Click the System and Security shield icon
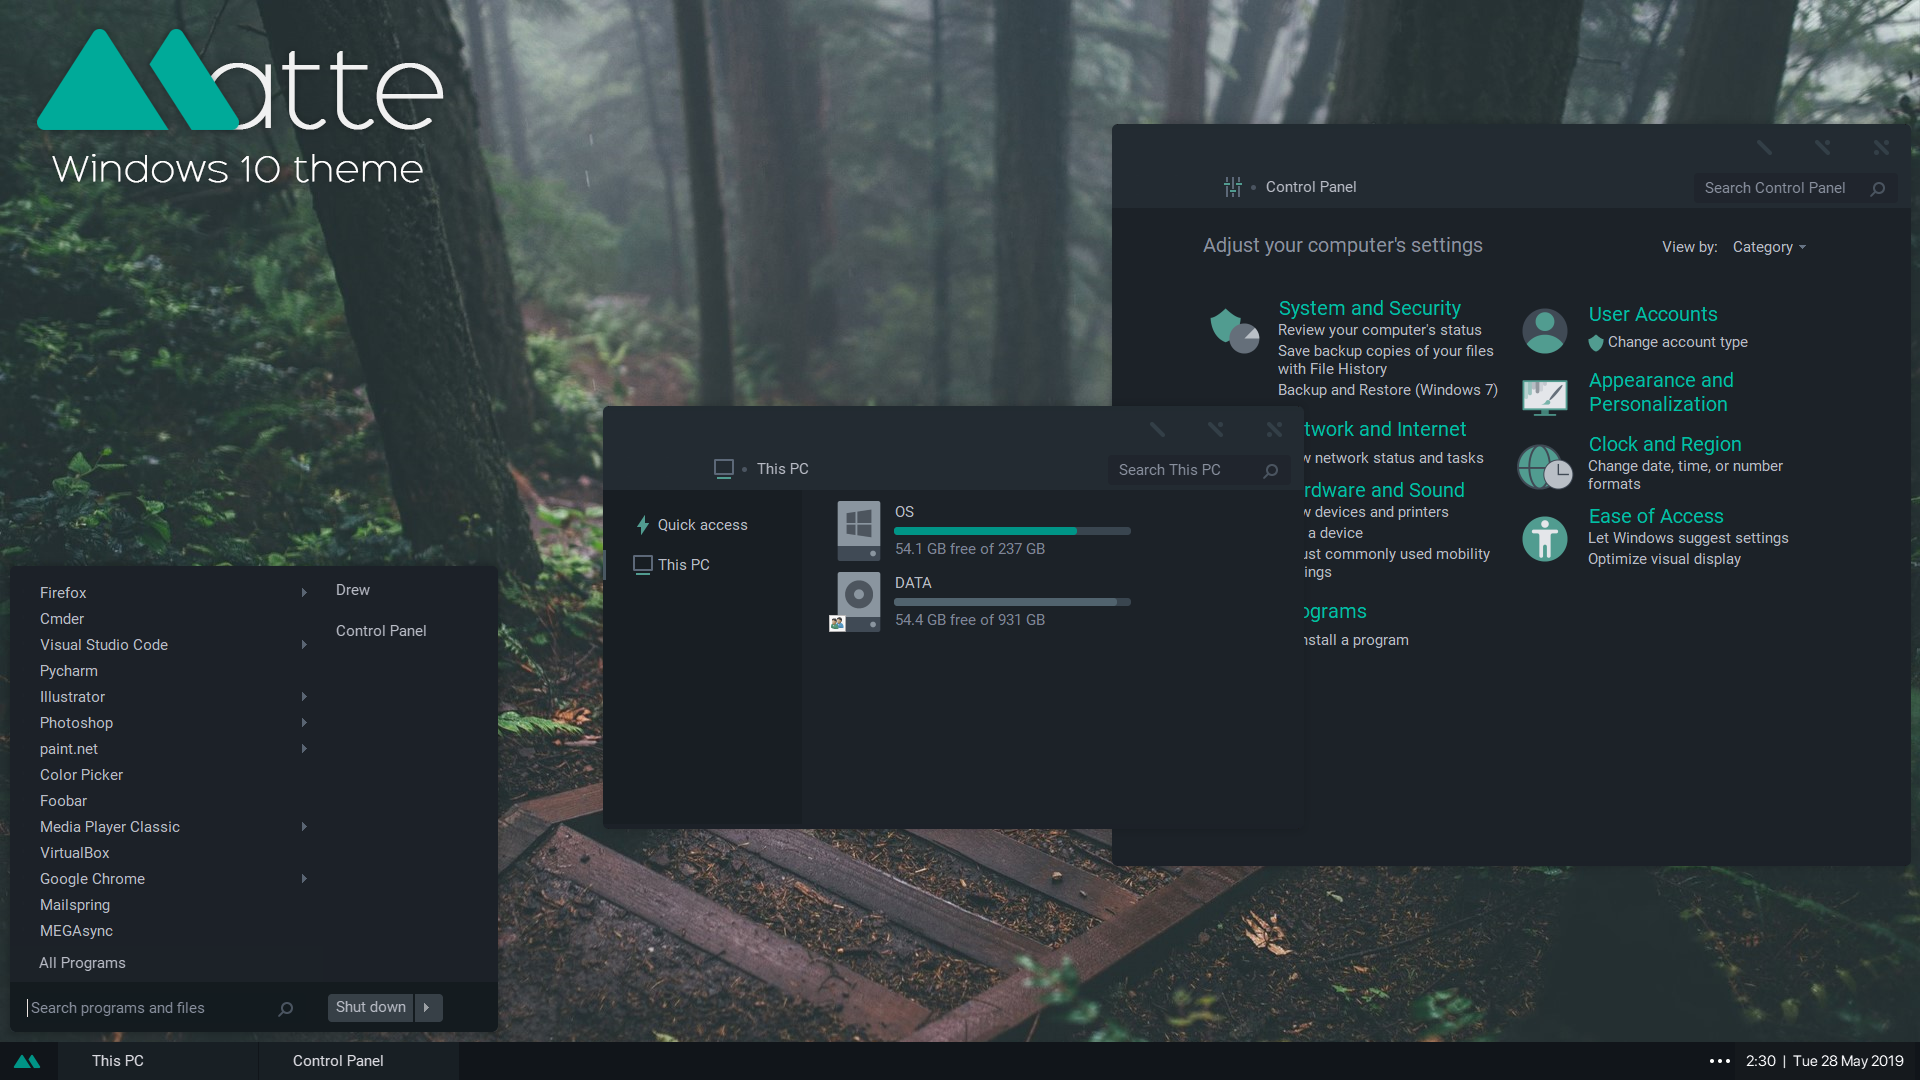Viewport: 1920px width, 1080px height. tap(1234, 331)
